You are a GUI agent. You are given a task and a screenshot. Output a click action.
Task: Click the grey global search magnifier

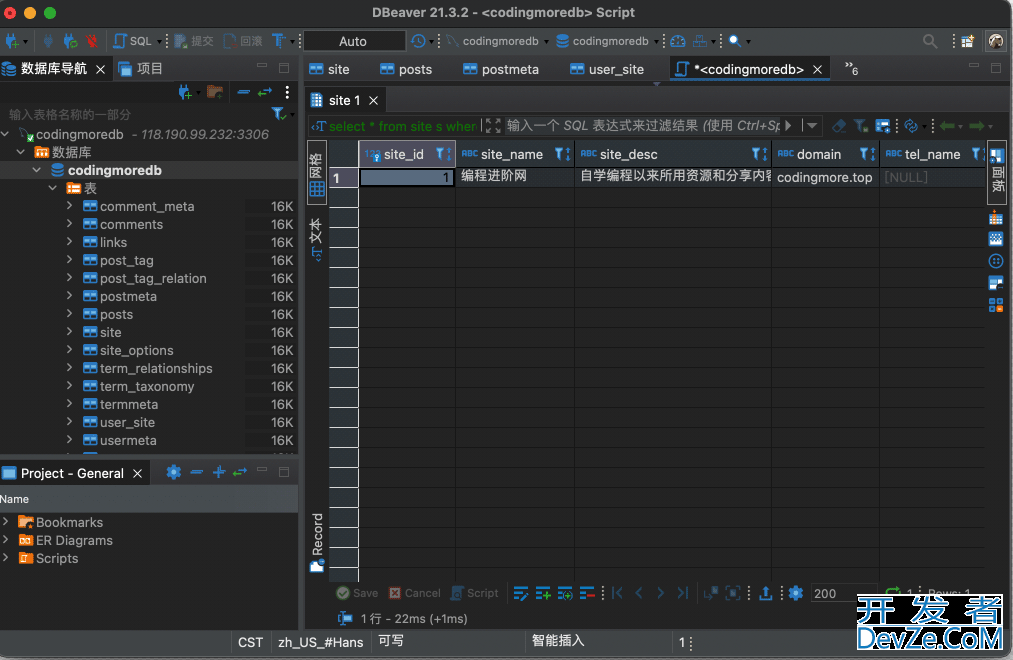point(930,41)
